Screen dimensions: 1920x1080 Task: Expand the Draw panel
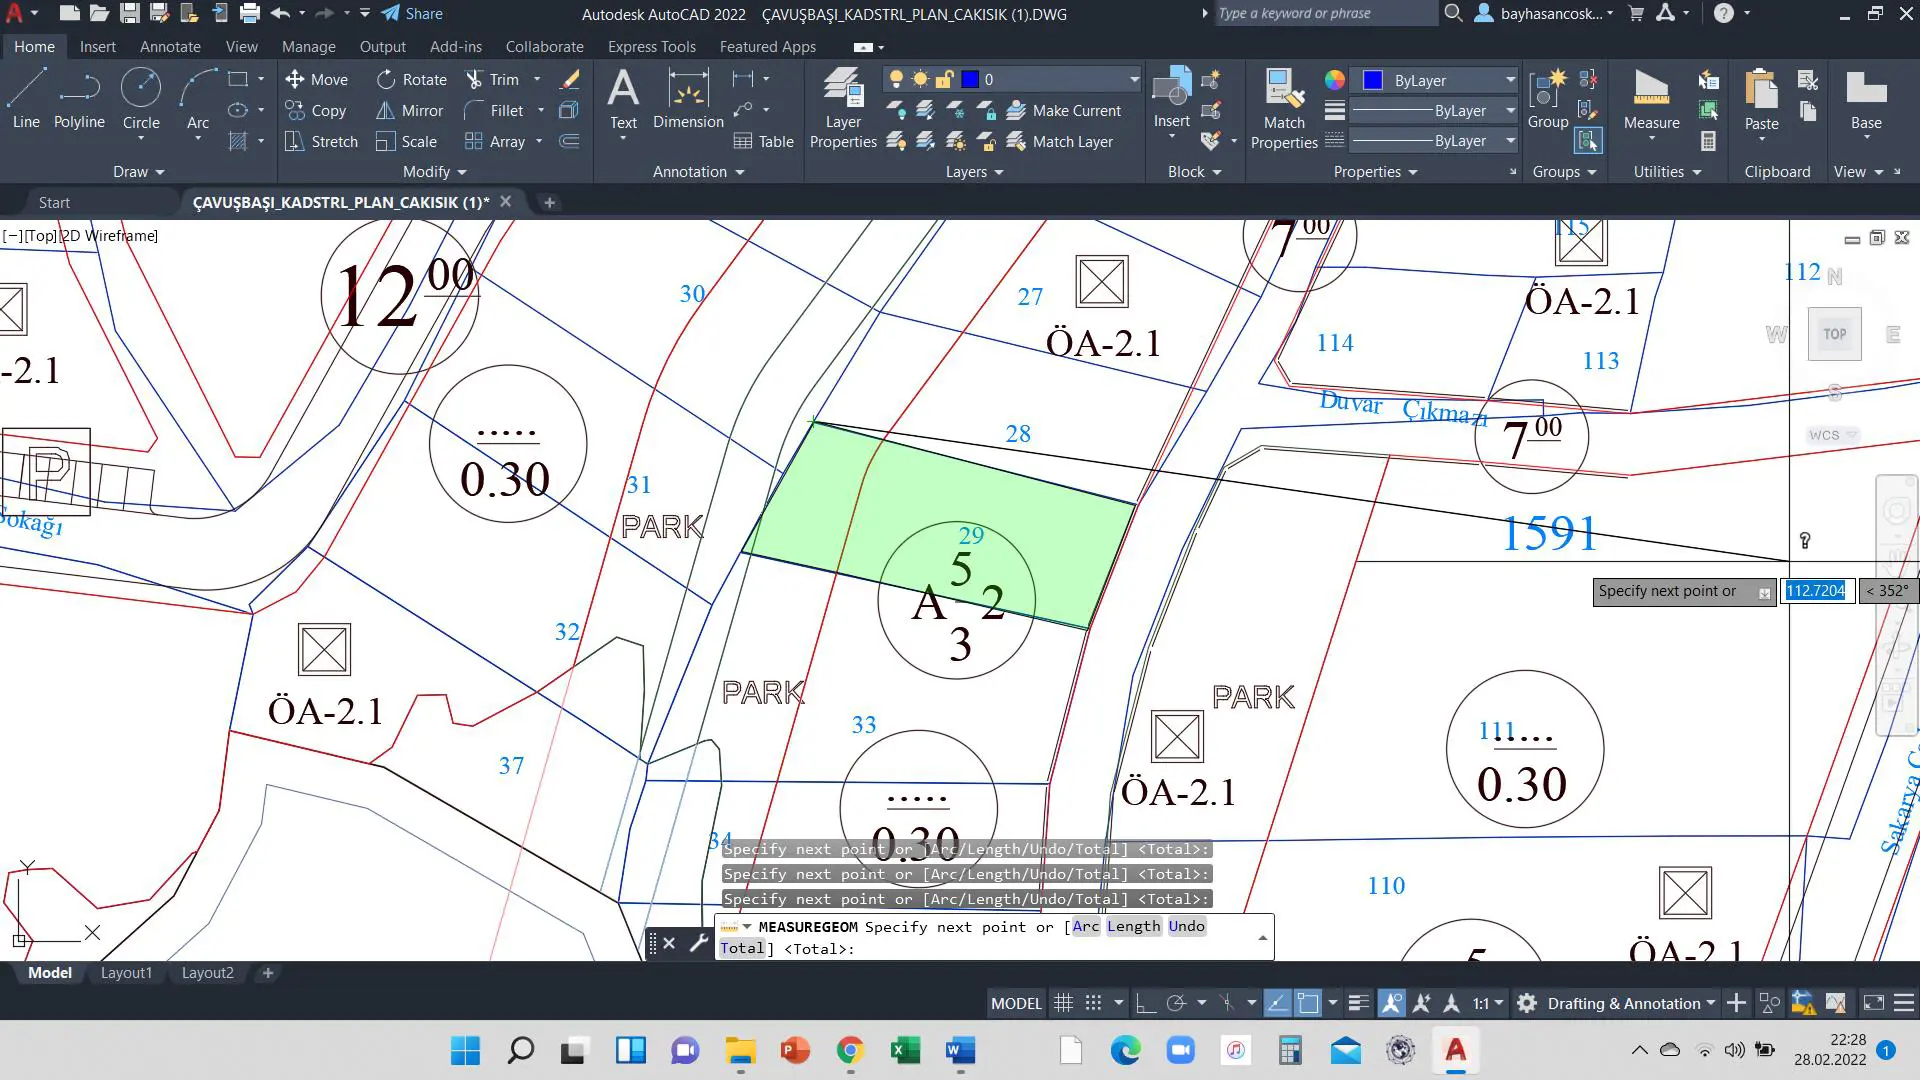click(x=138, y=172)
